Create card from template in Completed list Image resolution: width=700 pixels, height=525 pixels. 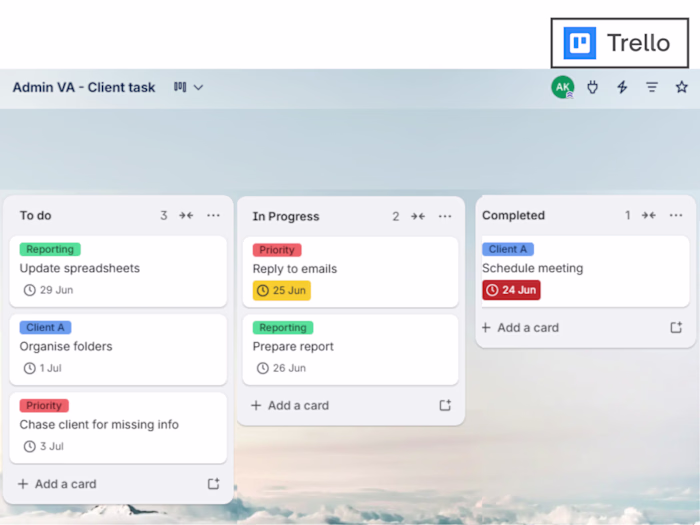coord(676,328)
